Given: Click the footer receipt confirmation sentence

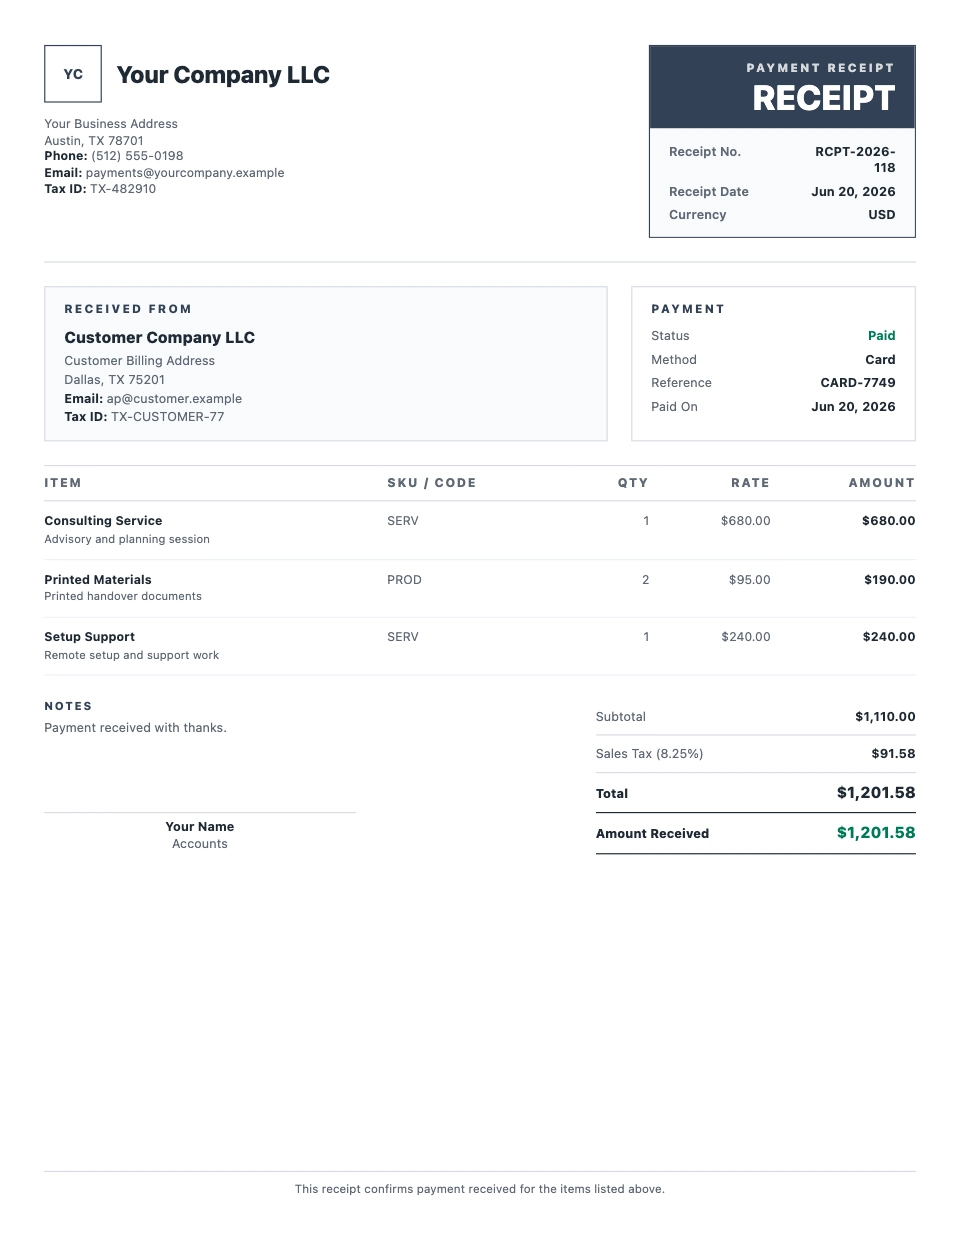Looking at the screenshot, I should [x=480, y=1189].
